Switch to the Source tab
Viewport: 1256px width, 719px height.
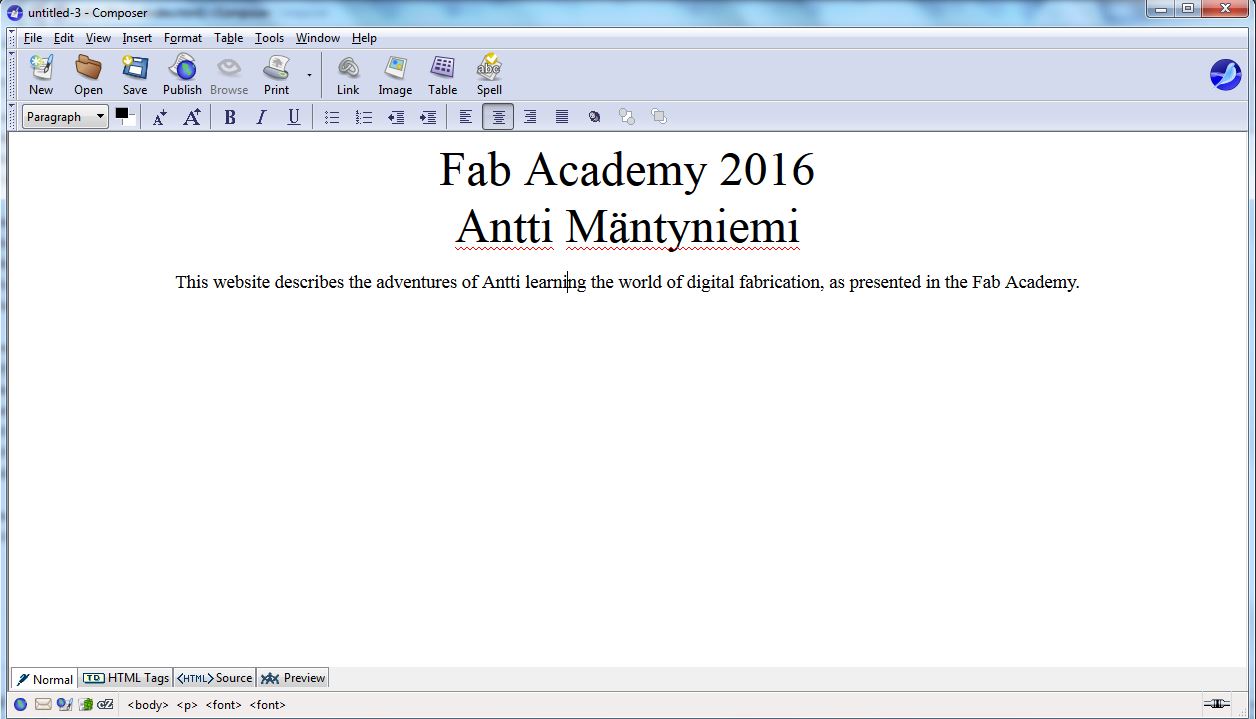214,678
